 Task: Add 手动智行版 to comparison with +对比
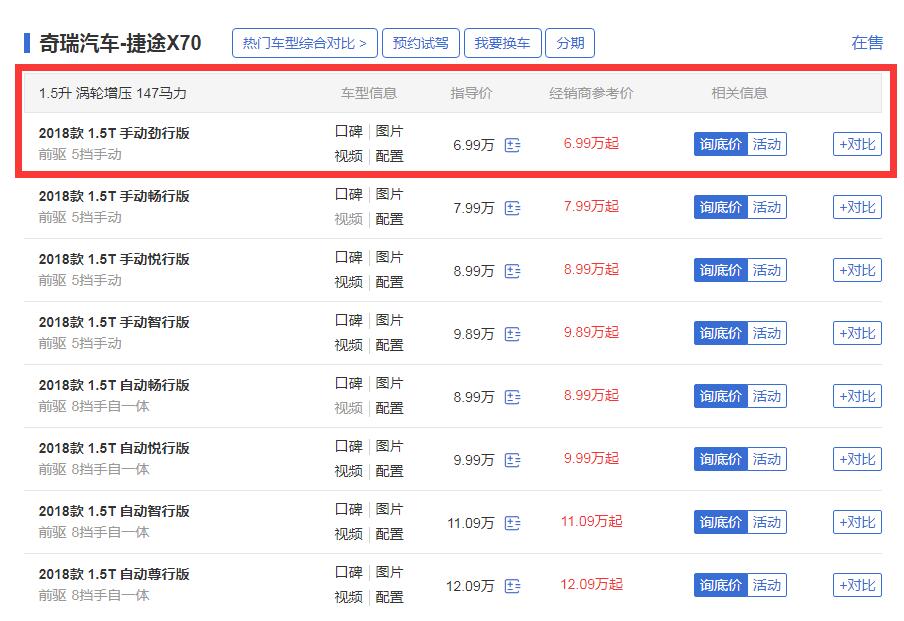[x=857, y=333]
